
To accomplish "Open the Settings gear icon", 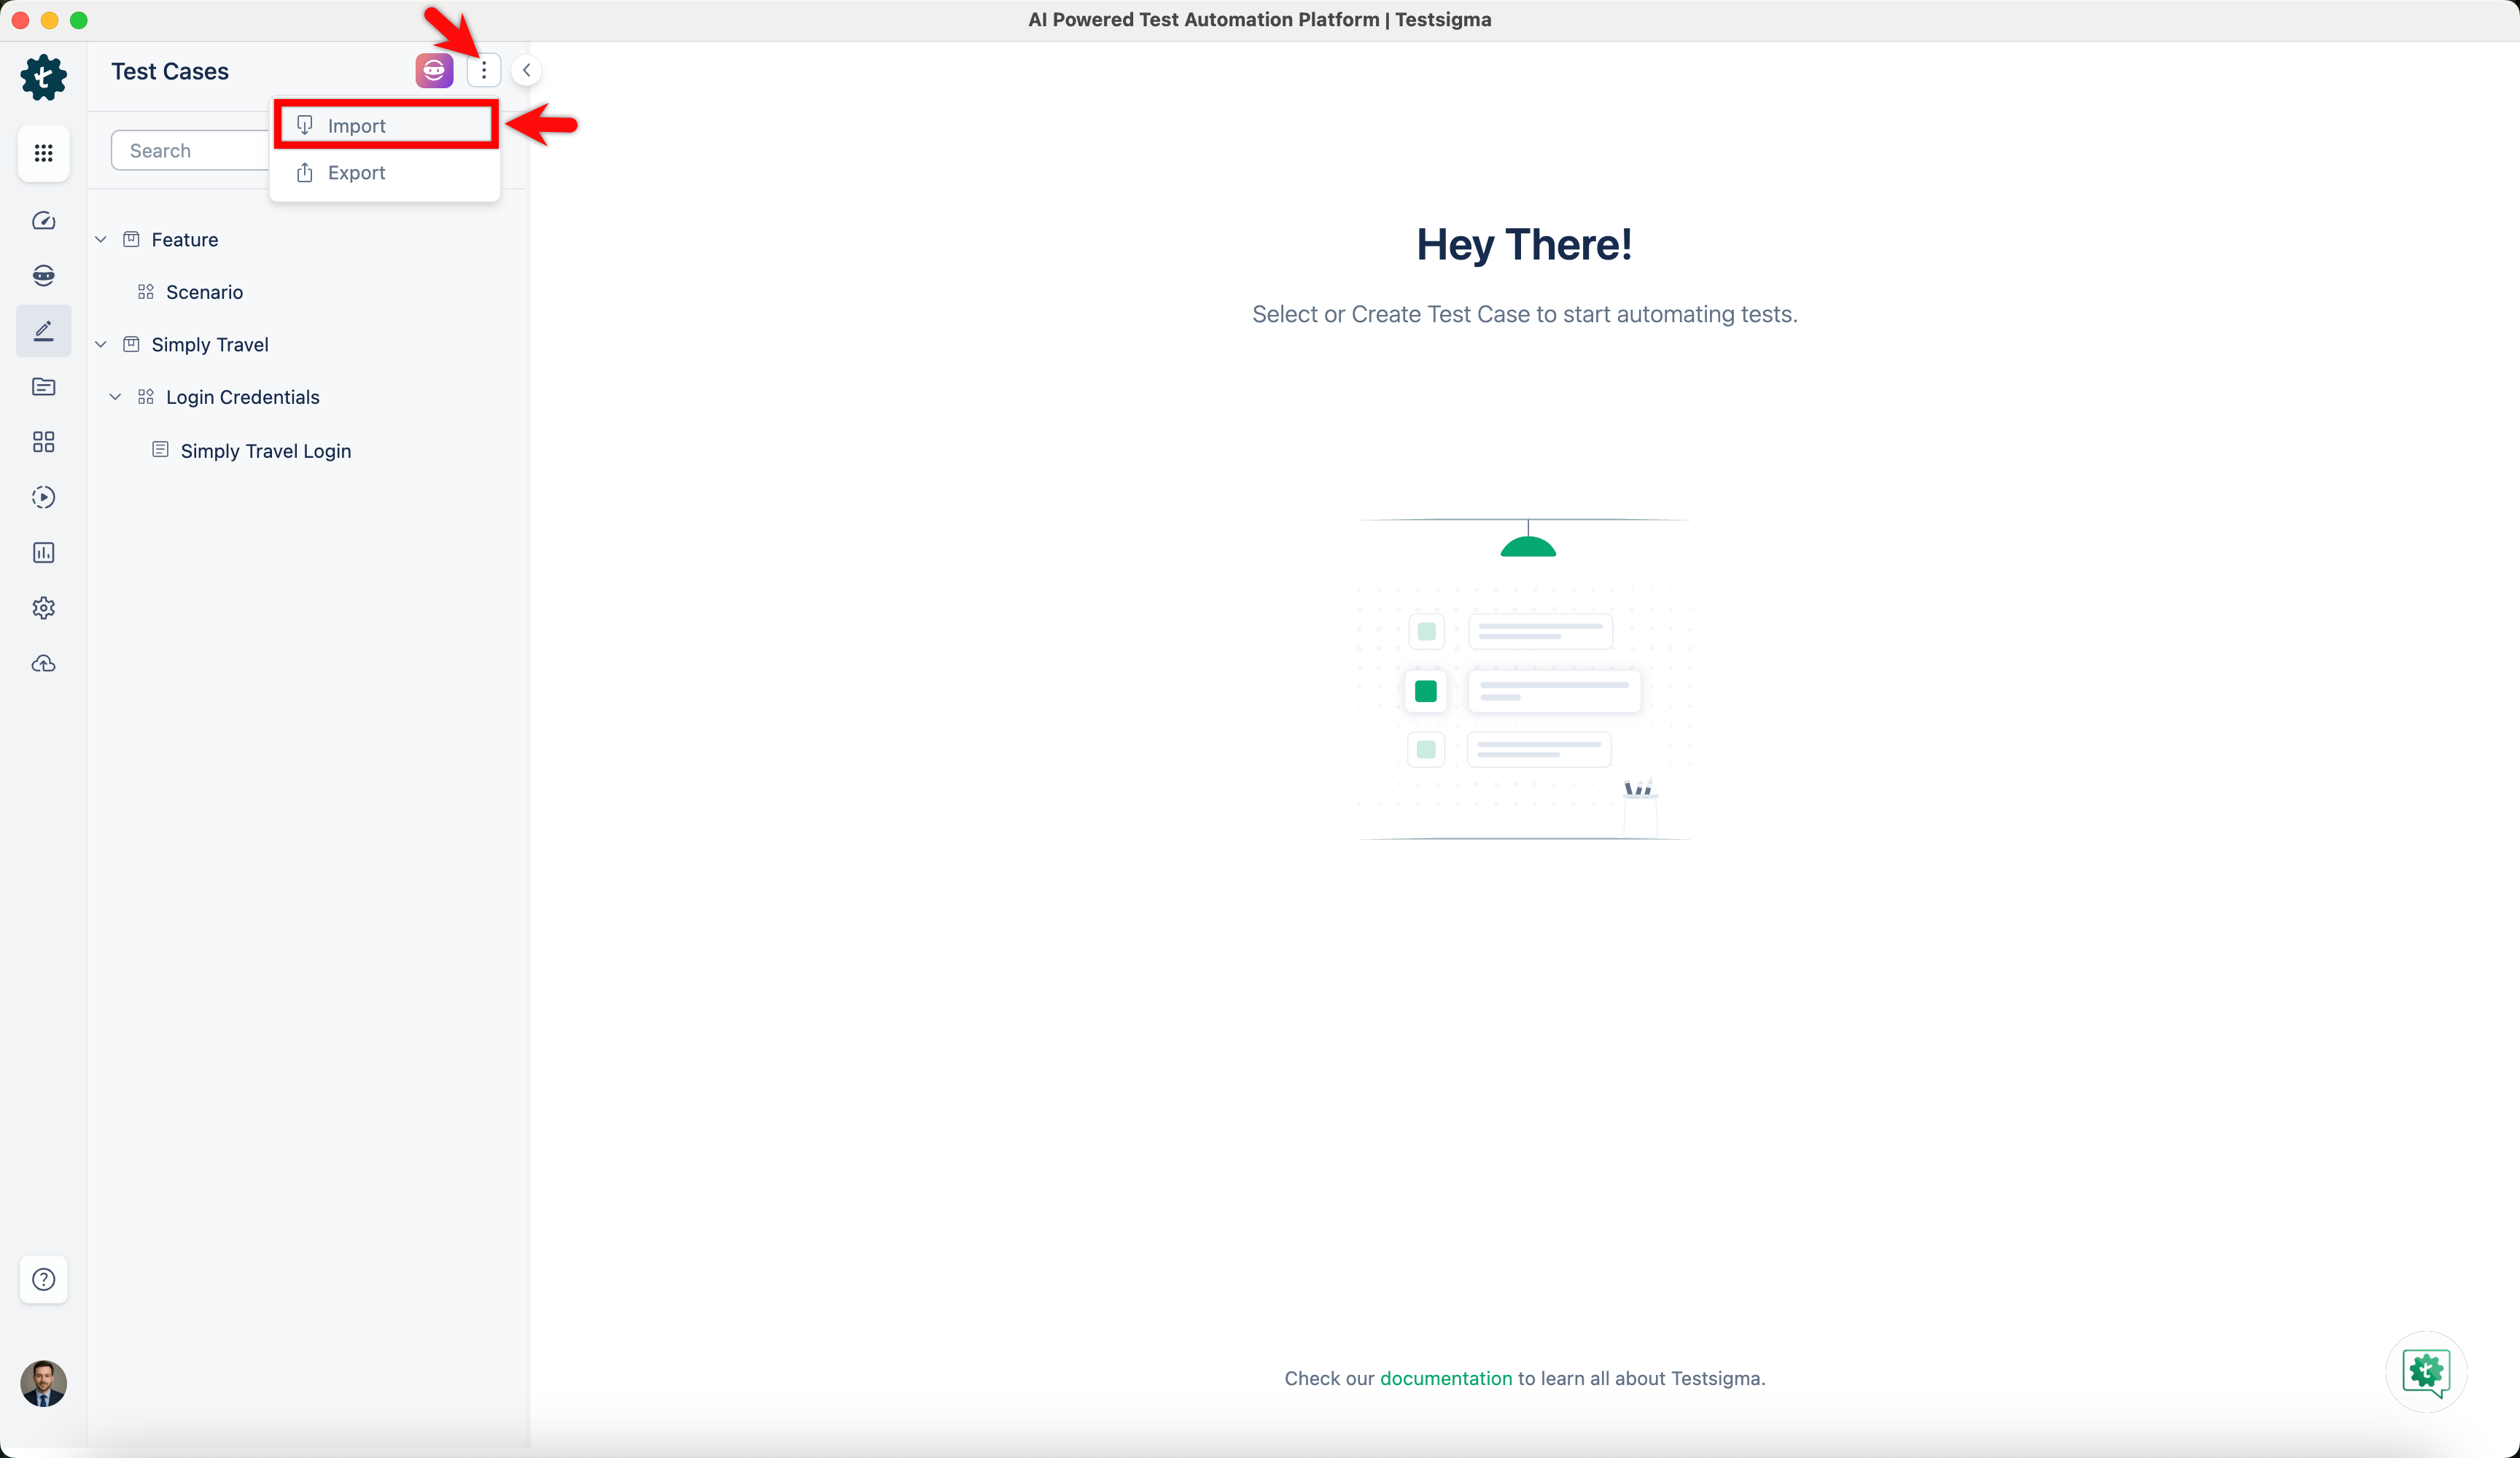I will pos(43,608).
